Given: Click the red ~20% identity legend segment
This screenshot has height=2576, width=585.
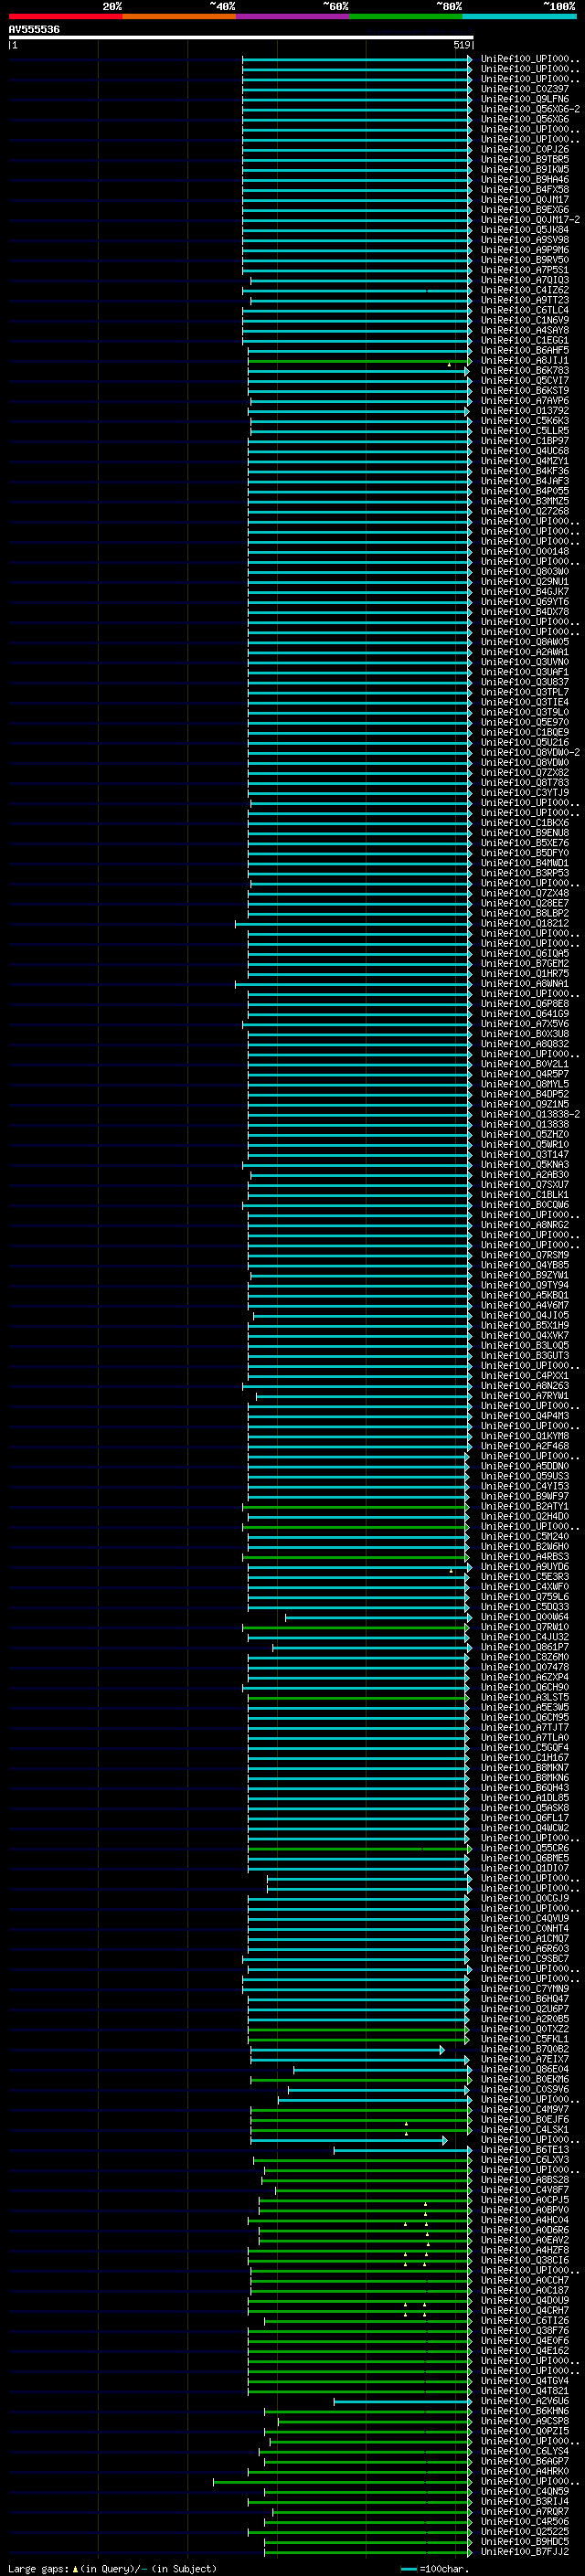Looking at the screenshot, I should (66, 16).
